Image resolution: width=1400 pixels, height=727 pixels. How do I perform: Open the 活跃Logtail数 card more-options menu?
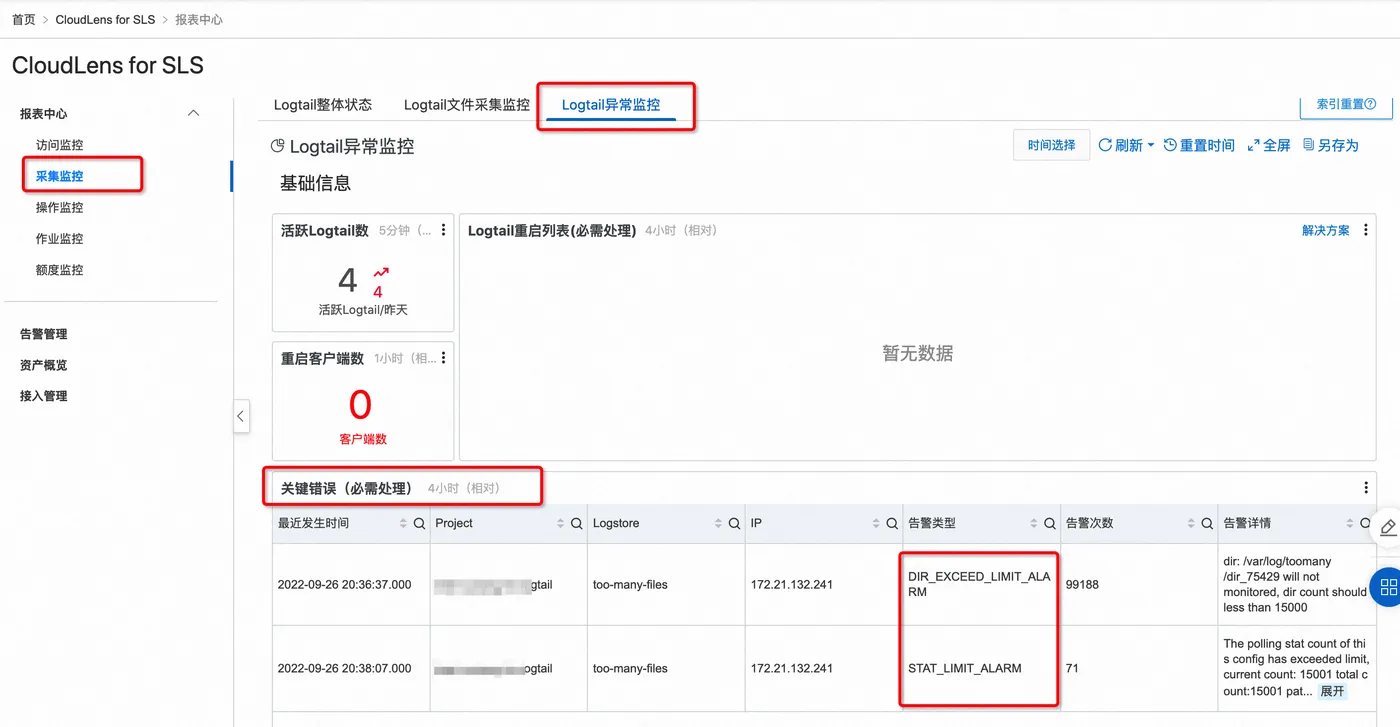pyautogui.click(x=444, y=230)
